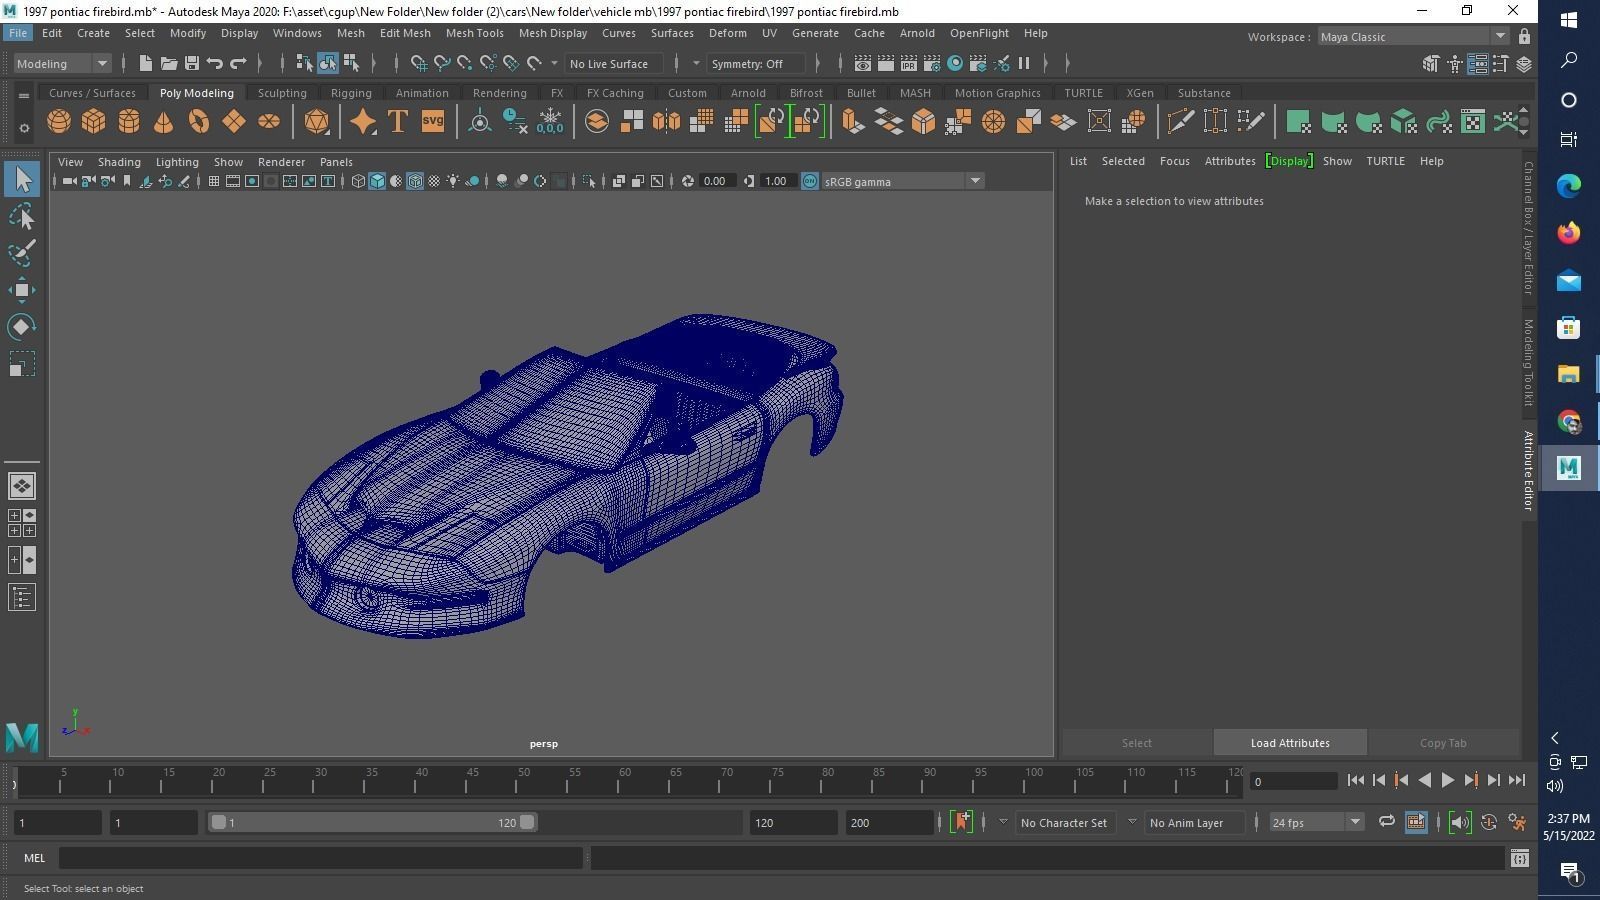Select the Lasso tool in toolbox

point(22,216)
